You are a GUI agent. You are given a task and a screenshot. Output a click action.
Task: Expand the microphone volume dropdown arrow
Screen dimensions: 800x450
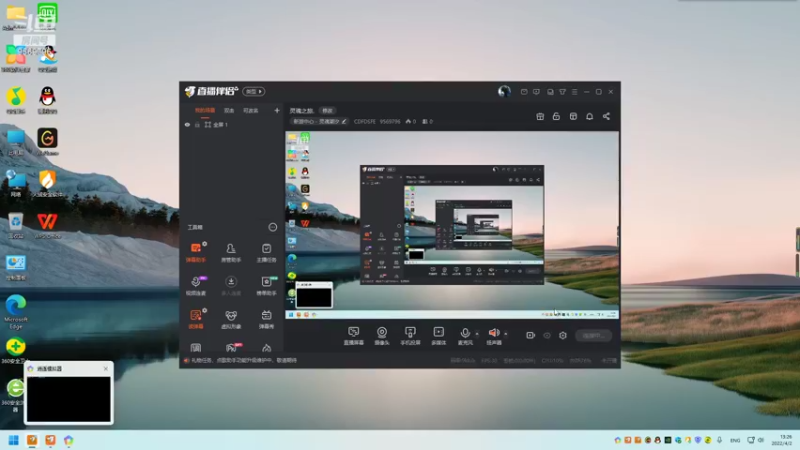(477, 334)
